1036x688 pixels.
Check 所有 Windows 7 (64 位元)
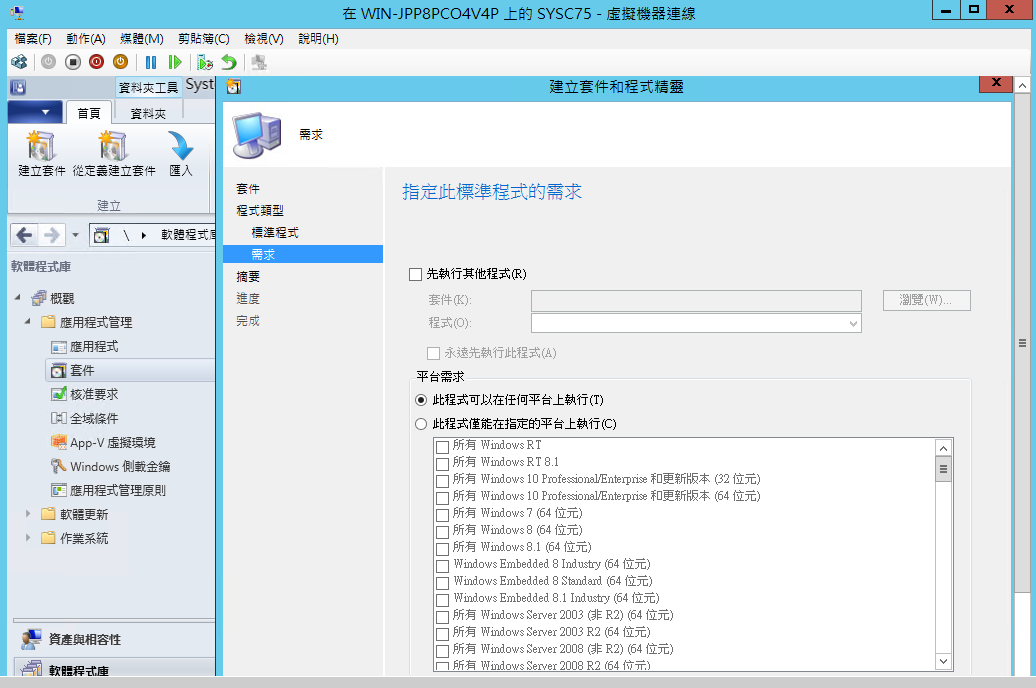[442, 514]
